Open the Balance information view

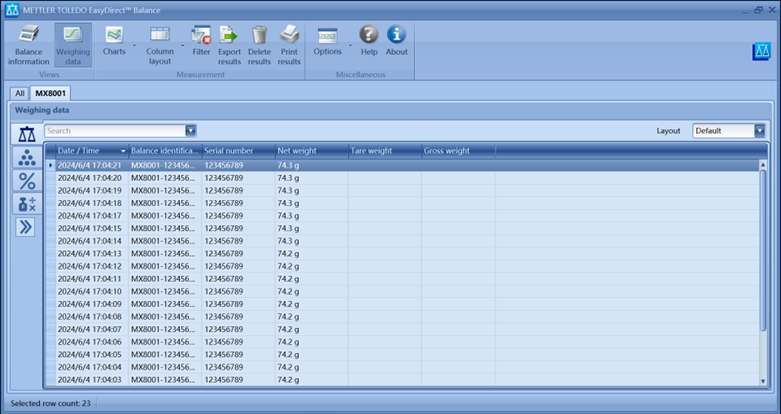[x=28, y=45]
